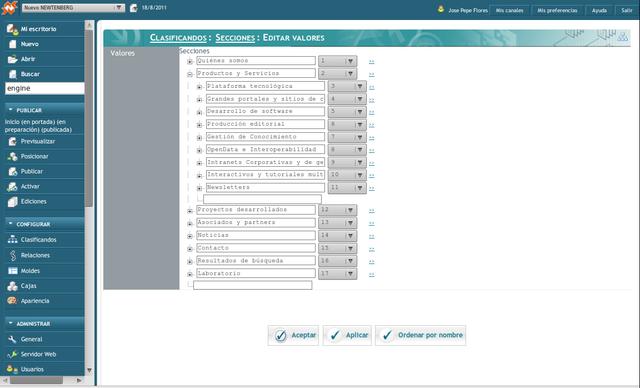The height and width of the screenshot is (388, 640).
Task: Expand the Intranets Corporativas node
Action: 199,163
